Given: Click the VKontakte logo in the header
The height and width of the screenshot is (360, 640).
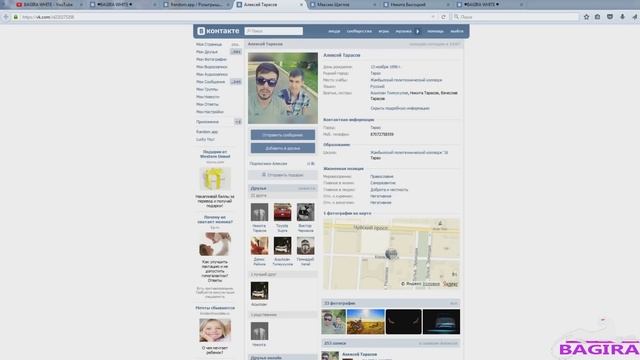Looking at the screenshot, I should click(x=218, y=31).
